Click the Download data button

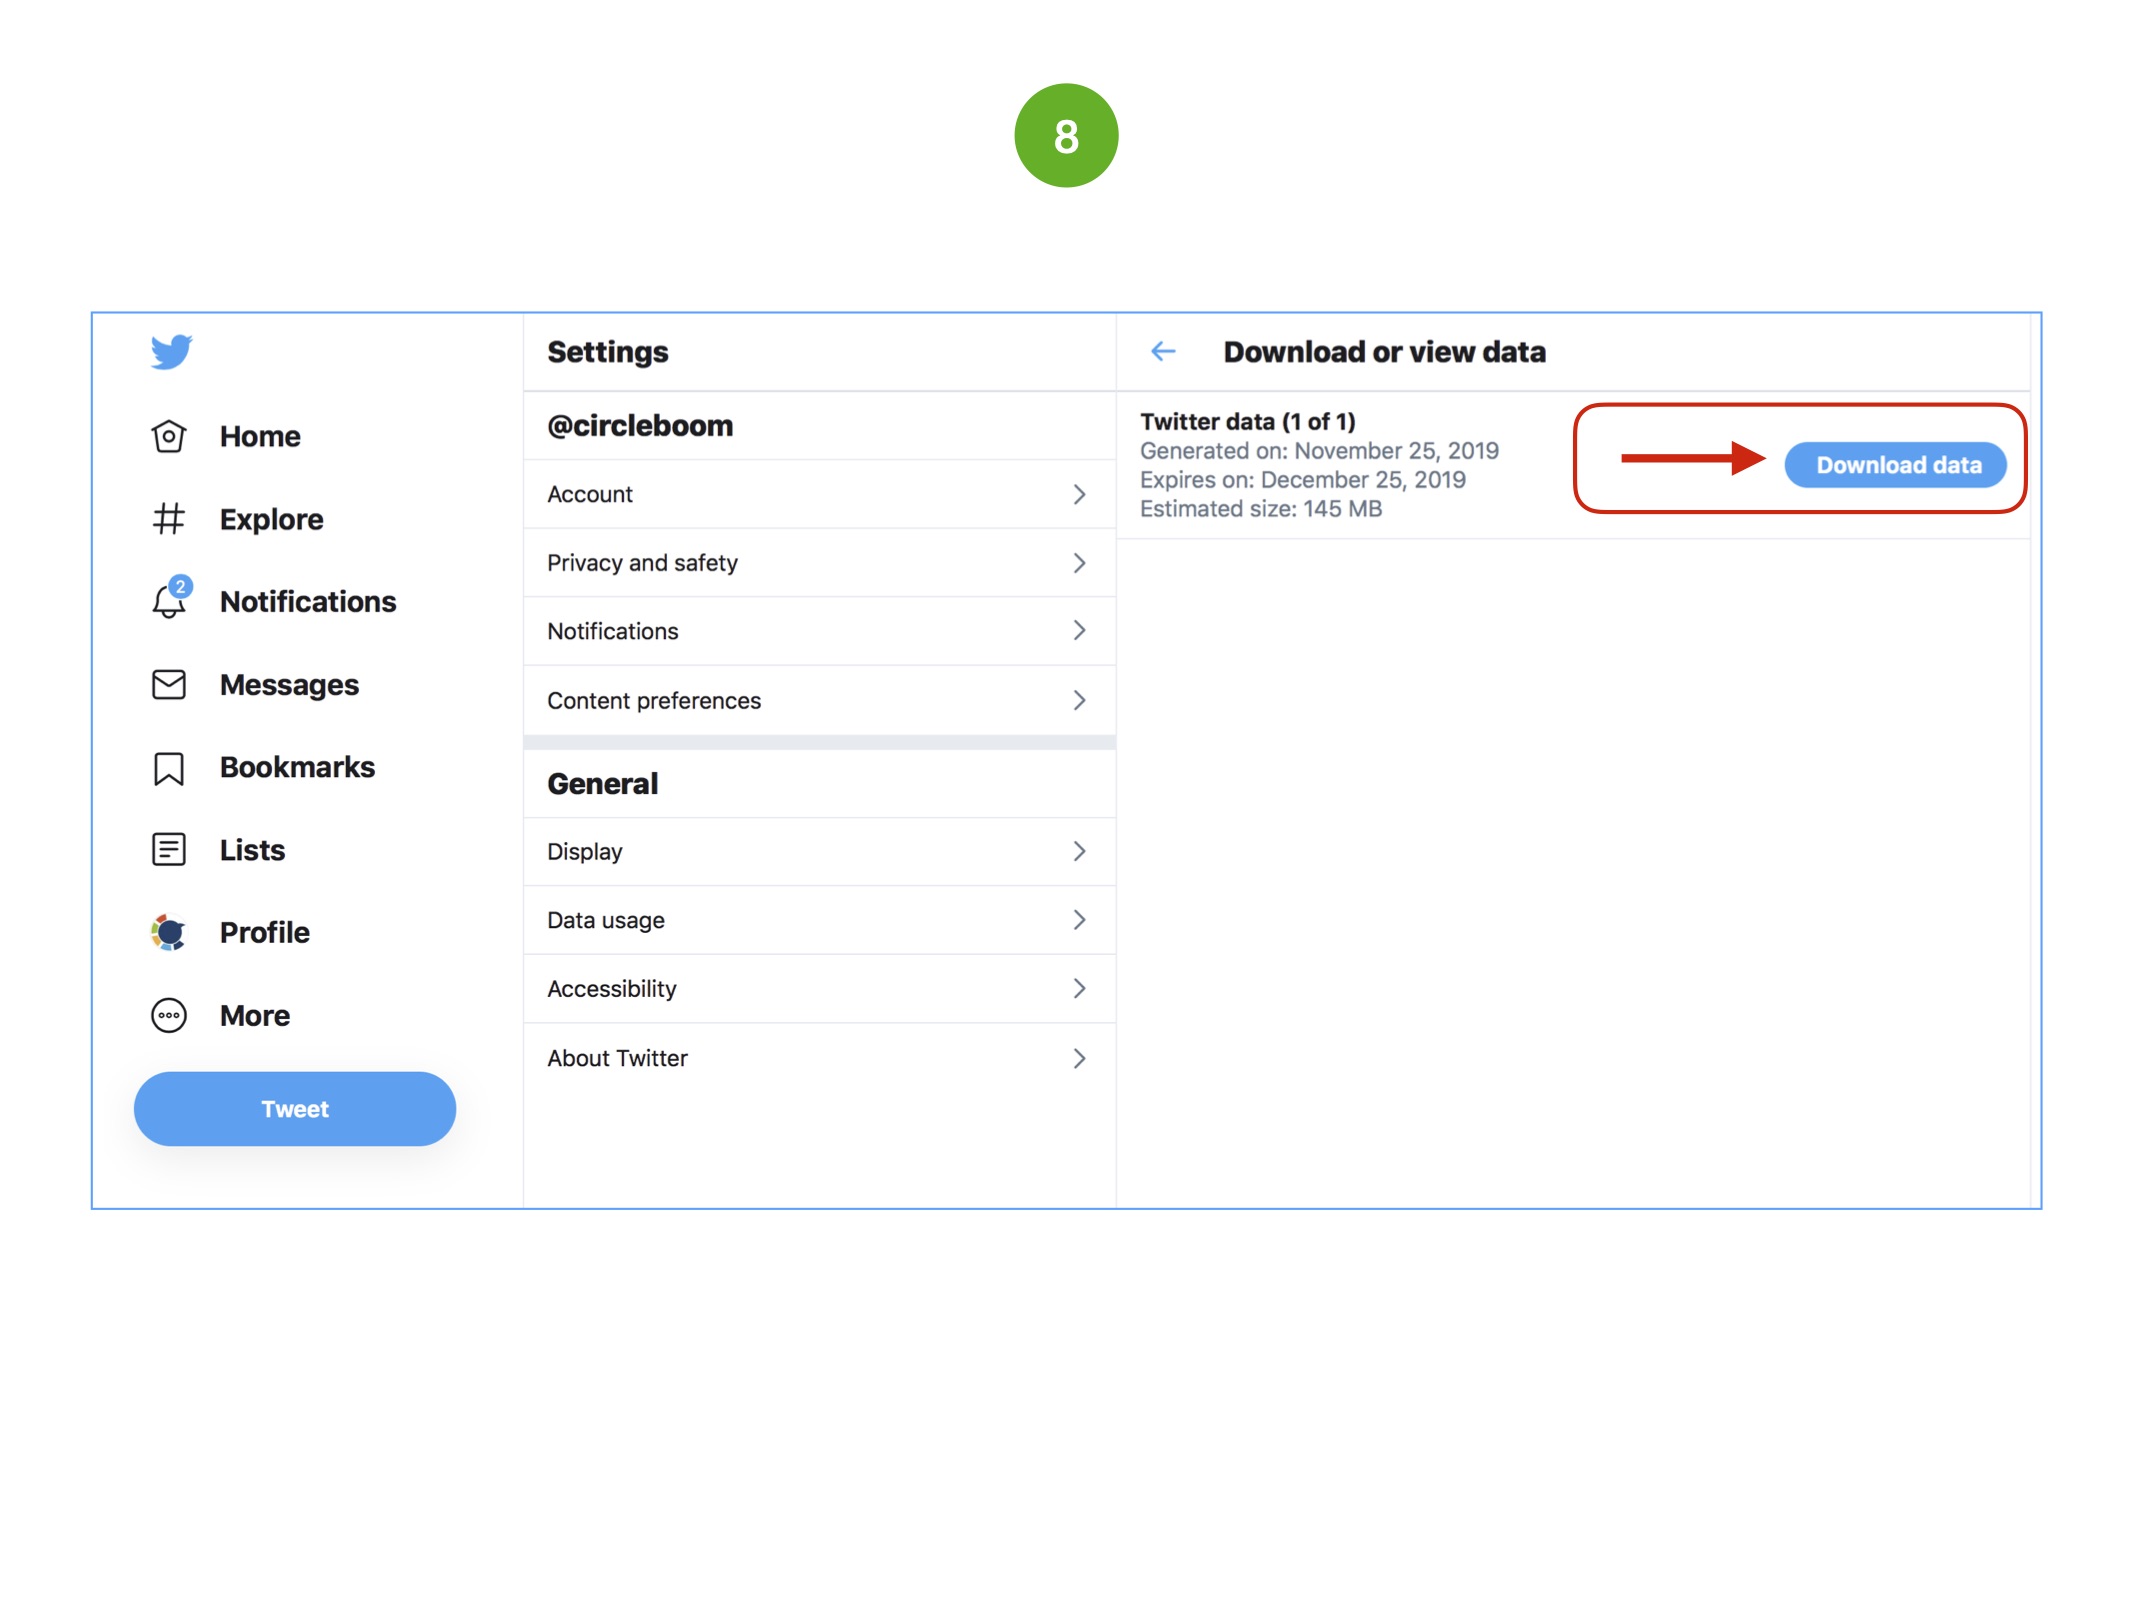click(x=1896, y=465)
